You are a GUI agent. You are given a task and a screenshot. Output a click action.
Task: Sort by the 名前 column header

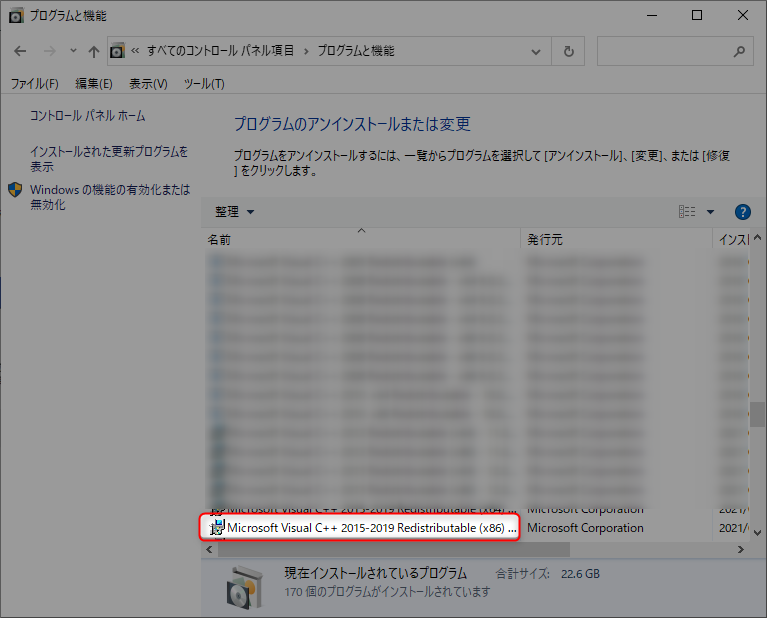(362, 240)
